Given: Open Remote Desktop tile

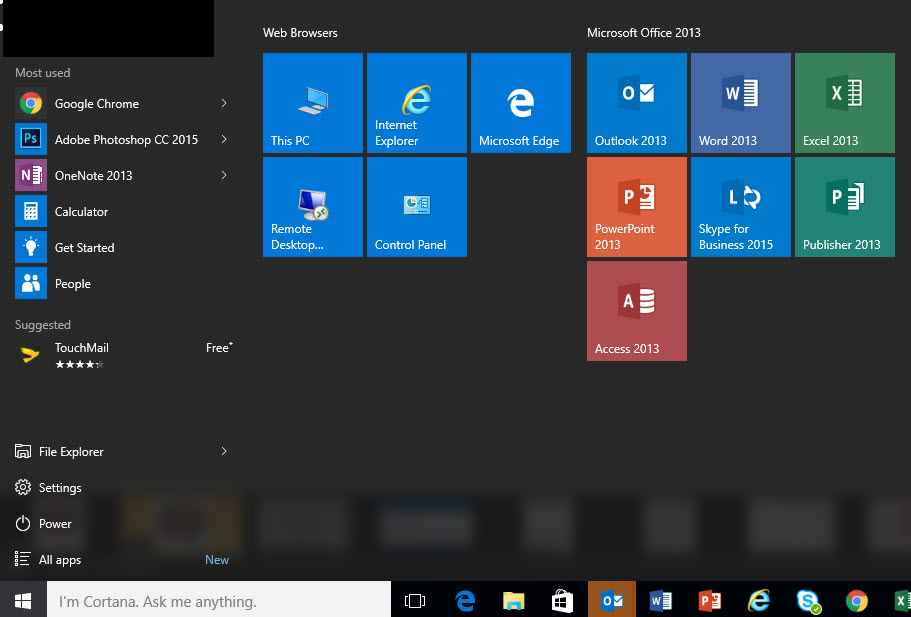Looking at the screenshot, I should (x=313, y=207).
